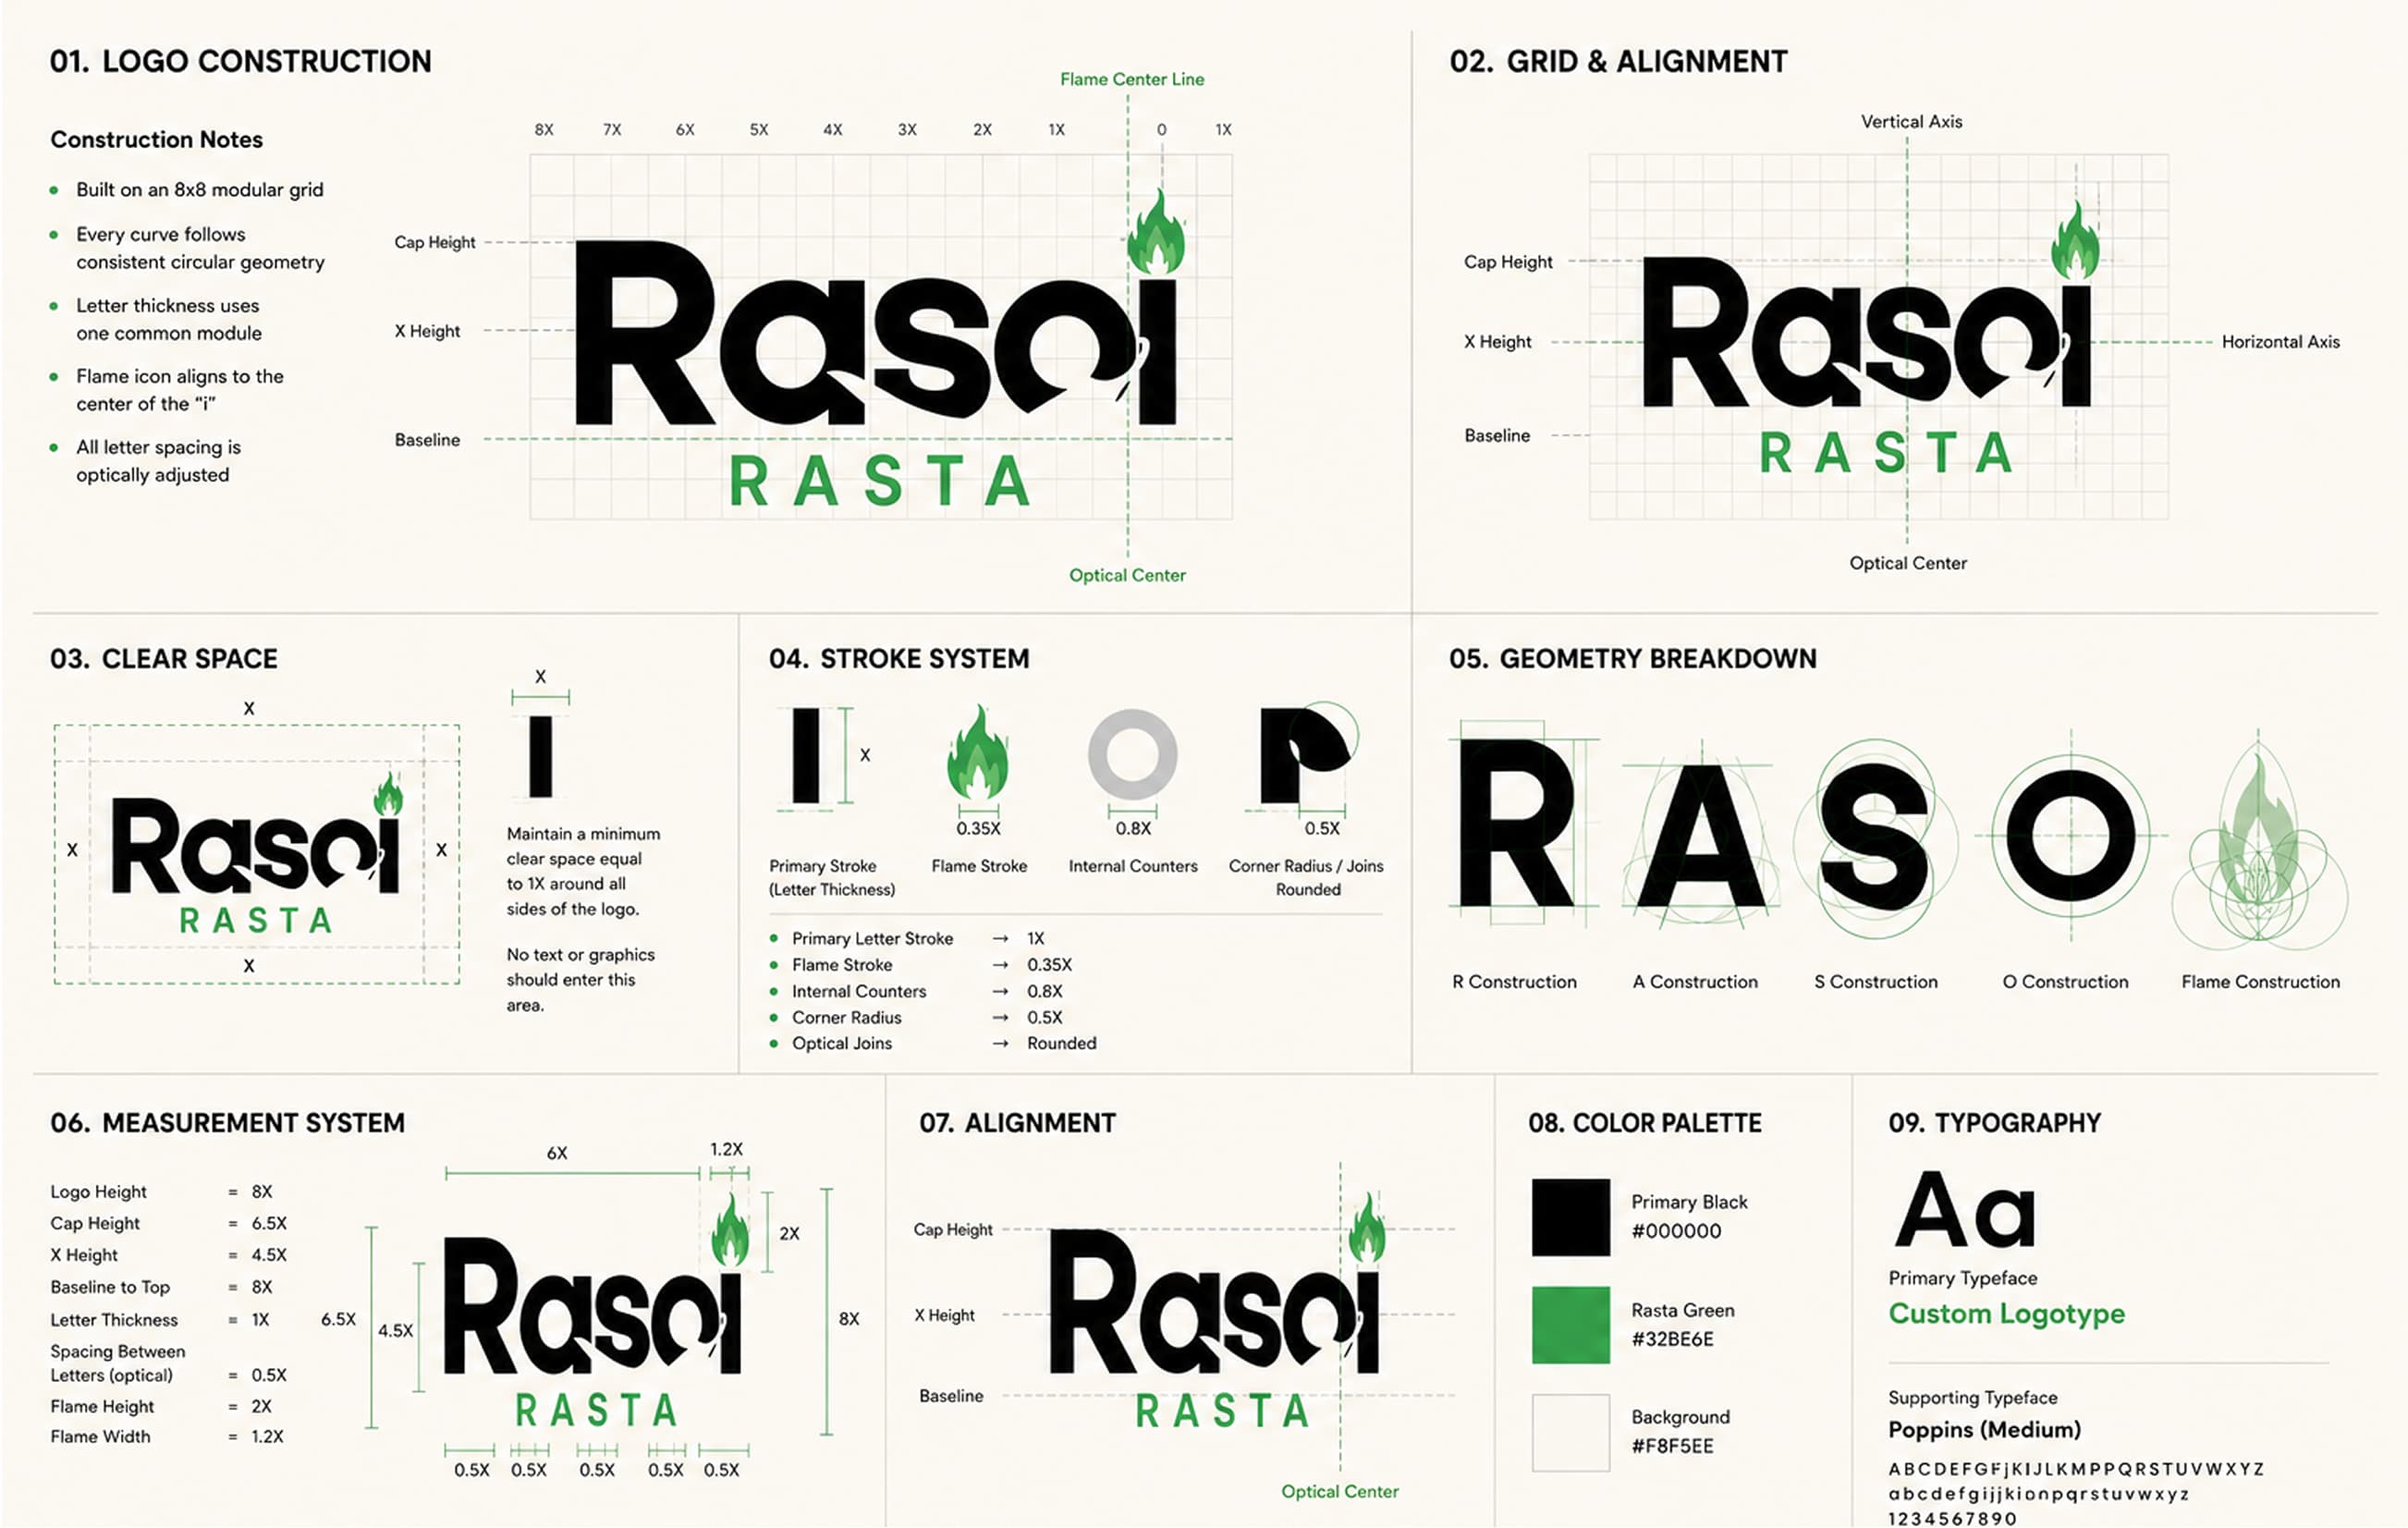The height and width of the screenshot is (1528, 2408).
Task: Click the flame icon in the Logo Construction logo
Action: [x=1156, y=231]
